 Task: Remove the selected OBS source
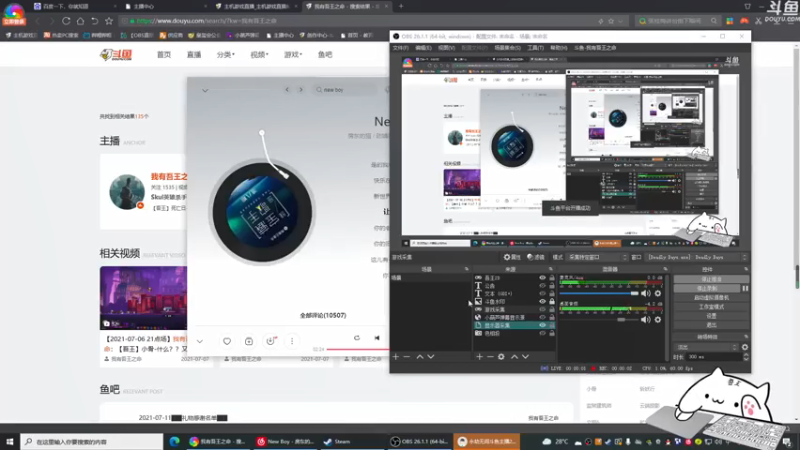(490, 357)
